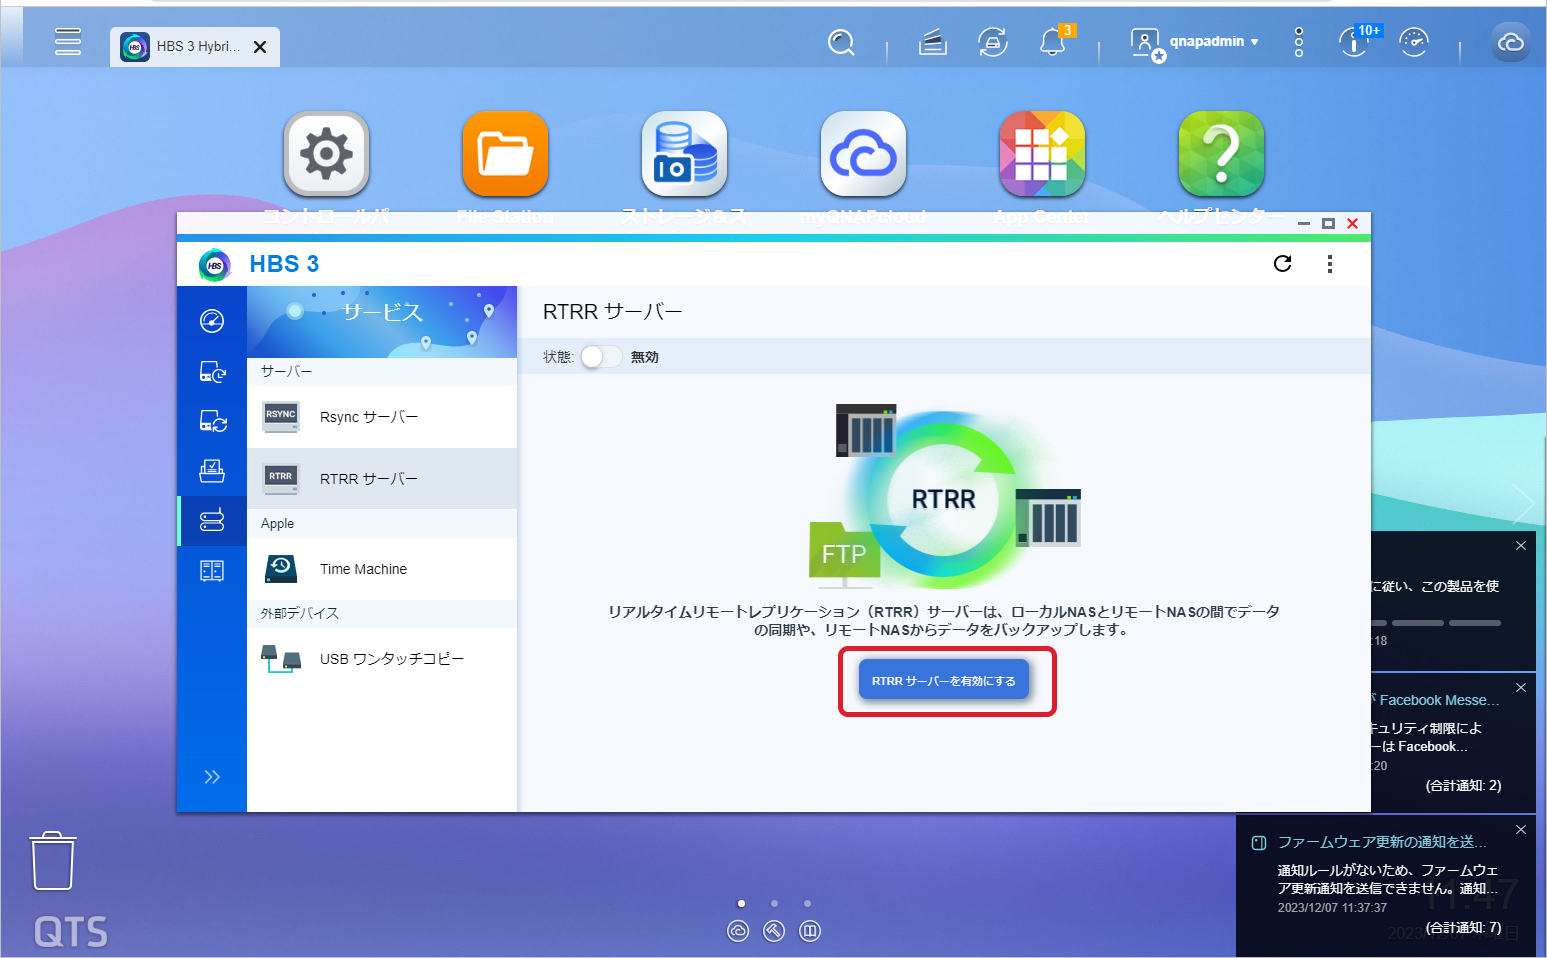
Task: Click the (合計通知: 2) notification count
Action: pos(1463,786)
